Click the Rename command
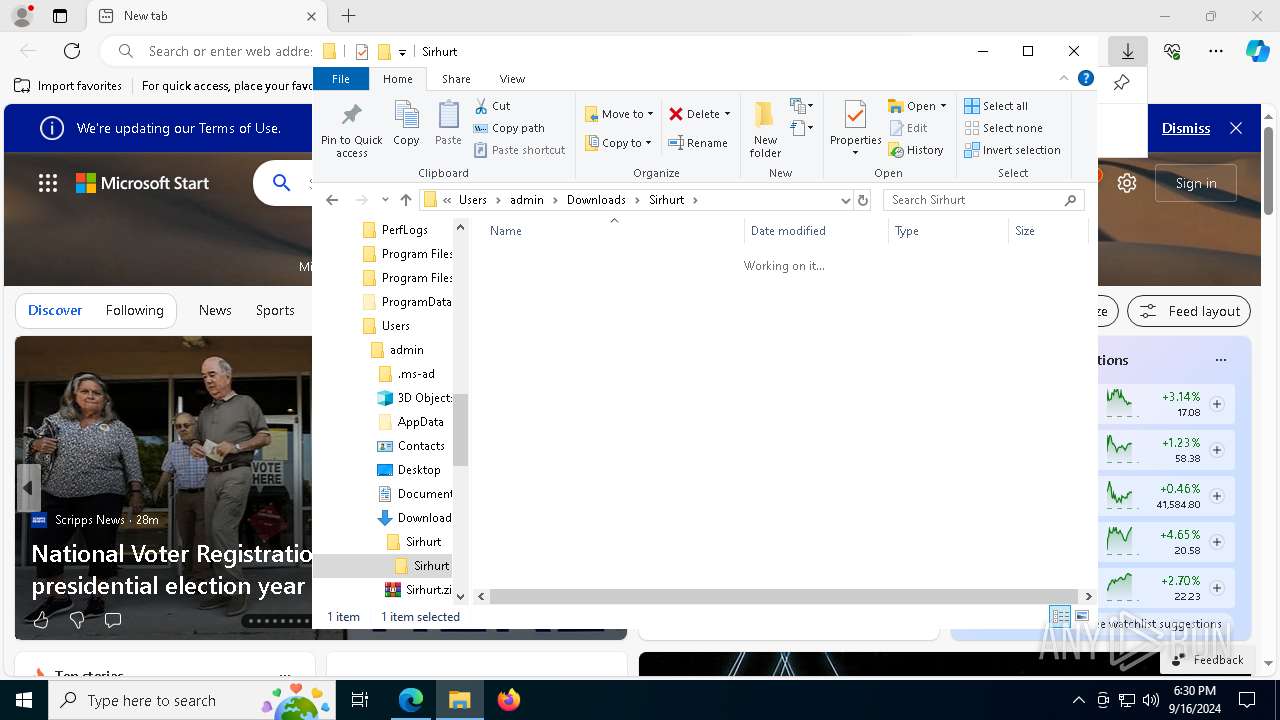The width and height of the screenshot is (1280, 720). (x=698, y=143)
